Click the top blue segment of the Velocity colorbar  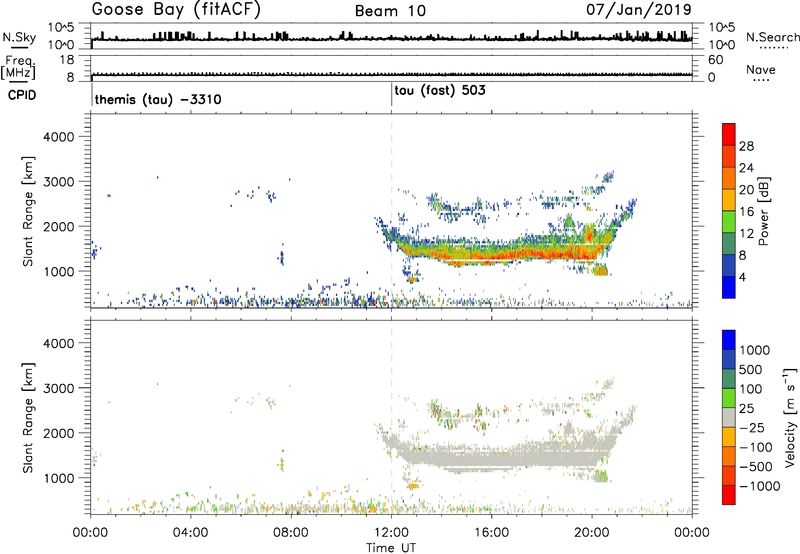[x=729, y=341]
